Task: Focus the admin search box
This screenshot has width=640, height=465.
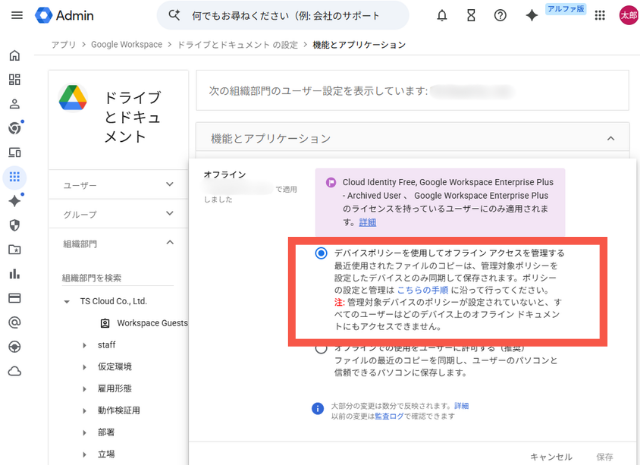Action: tap(283, 16)
